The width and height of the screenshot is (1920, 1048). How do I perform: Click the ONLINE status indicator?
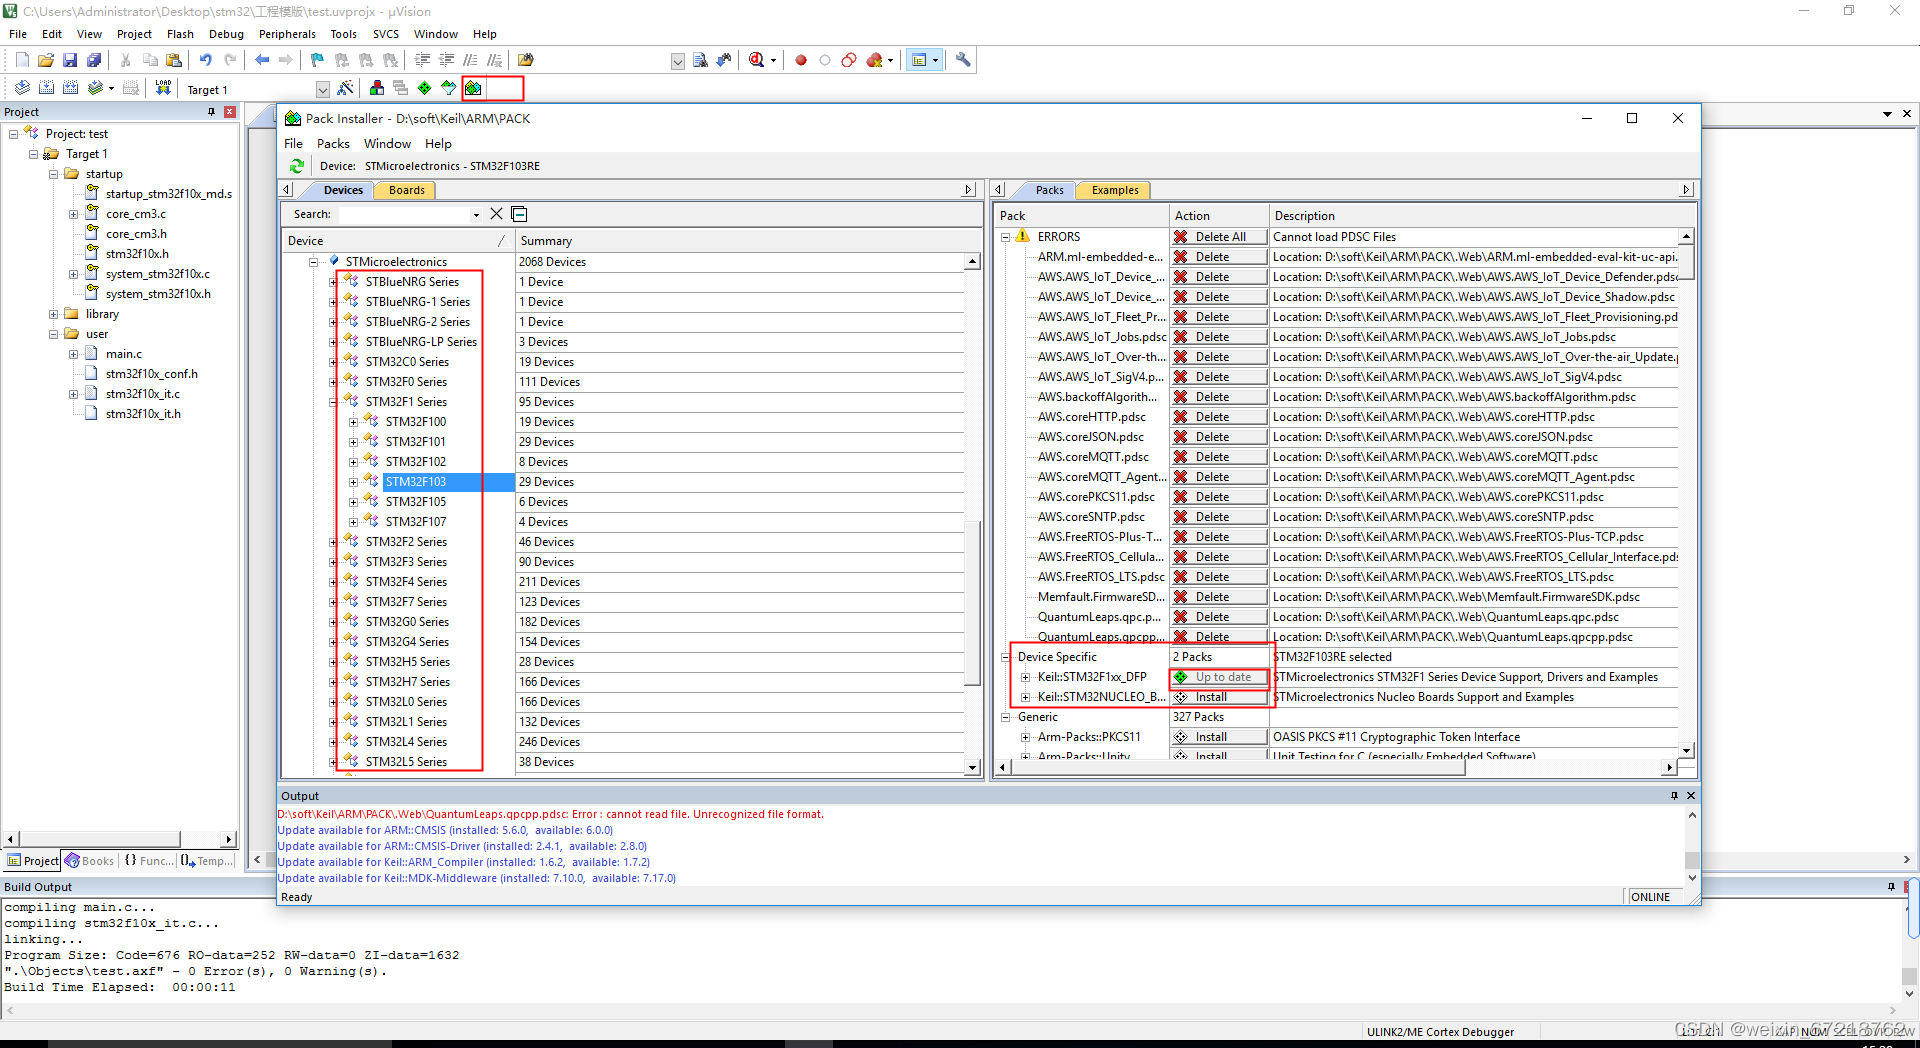[x=1651, y=897]
